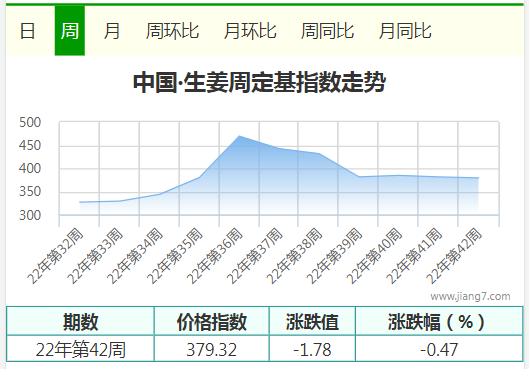529x369 pixels.
Task: Open the www.jiang7.com watermark link
Action: pyautogui.click(x=470, y=296)
